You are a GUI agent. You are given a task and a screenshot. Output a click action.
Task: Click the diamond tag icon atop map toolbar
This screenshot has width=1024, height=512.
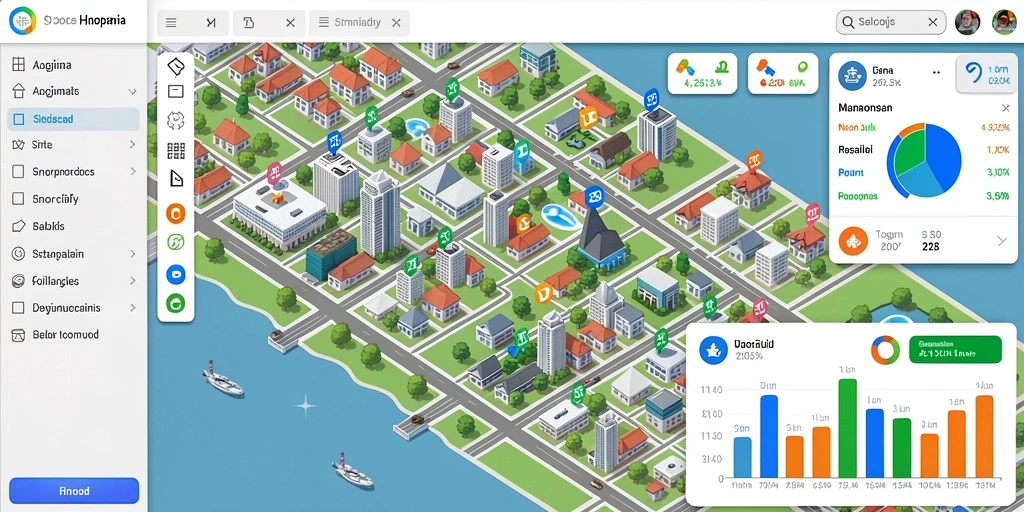point(176,66)
